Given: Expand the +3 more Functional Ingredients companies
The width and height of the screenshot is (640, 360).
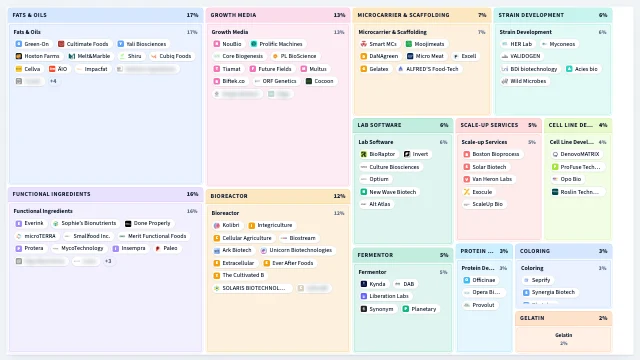Looking at the screenshot, I should tap(108, 261).
